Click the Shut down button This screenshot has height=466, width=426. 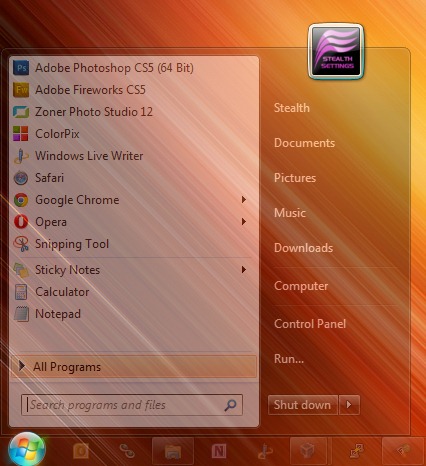[303, 405]
